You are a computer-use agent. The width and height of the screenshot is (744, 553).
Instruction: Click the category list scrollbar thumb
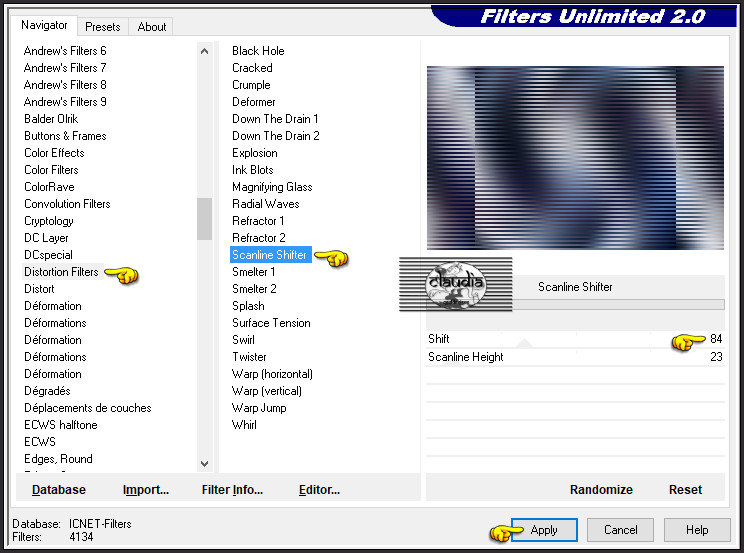205,219
